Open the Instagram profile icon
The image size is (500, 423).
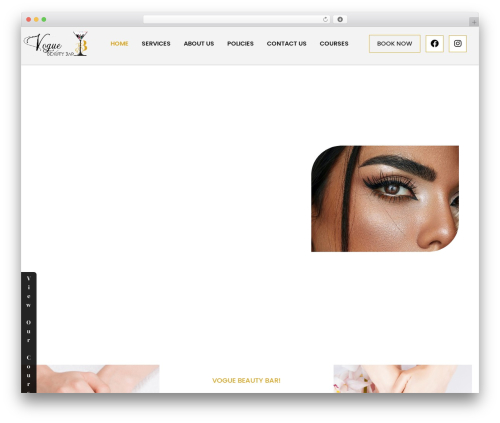[458, 44]
